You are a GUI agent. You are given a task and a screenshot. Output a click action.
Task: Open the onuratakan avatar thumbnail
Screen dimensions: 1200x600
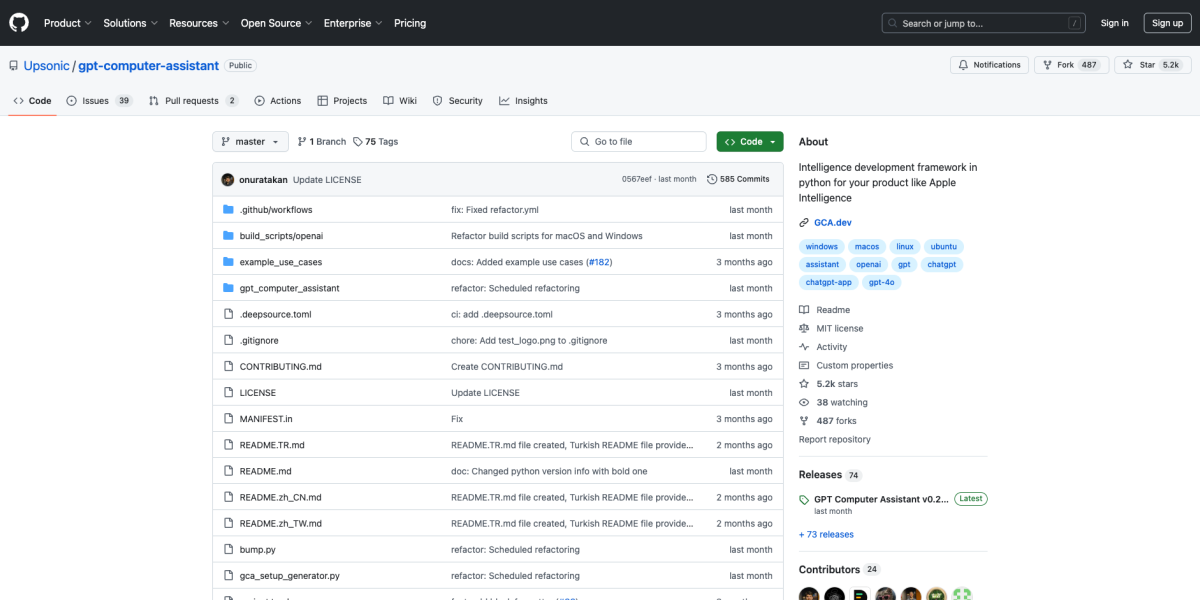[x=228, y=180]
